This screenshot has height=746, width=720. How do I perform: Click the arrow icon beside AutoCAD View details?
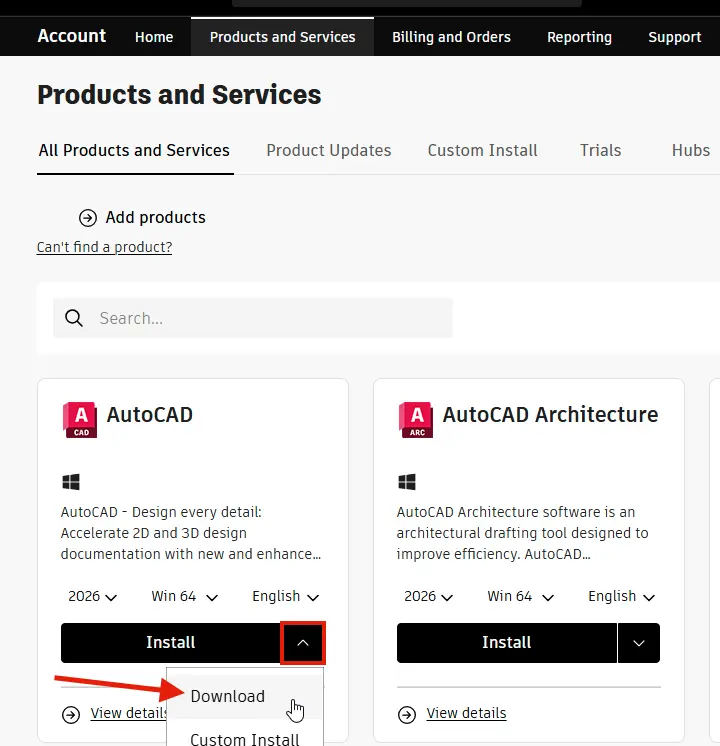pos(71,714)
